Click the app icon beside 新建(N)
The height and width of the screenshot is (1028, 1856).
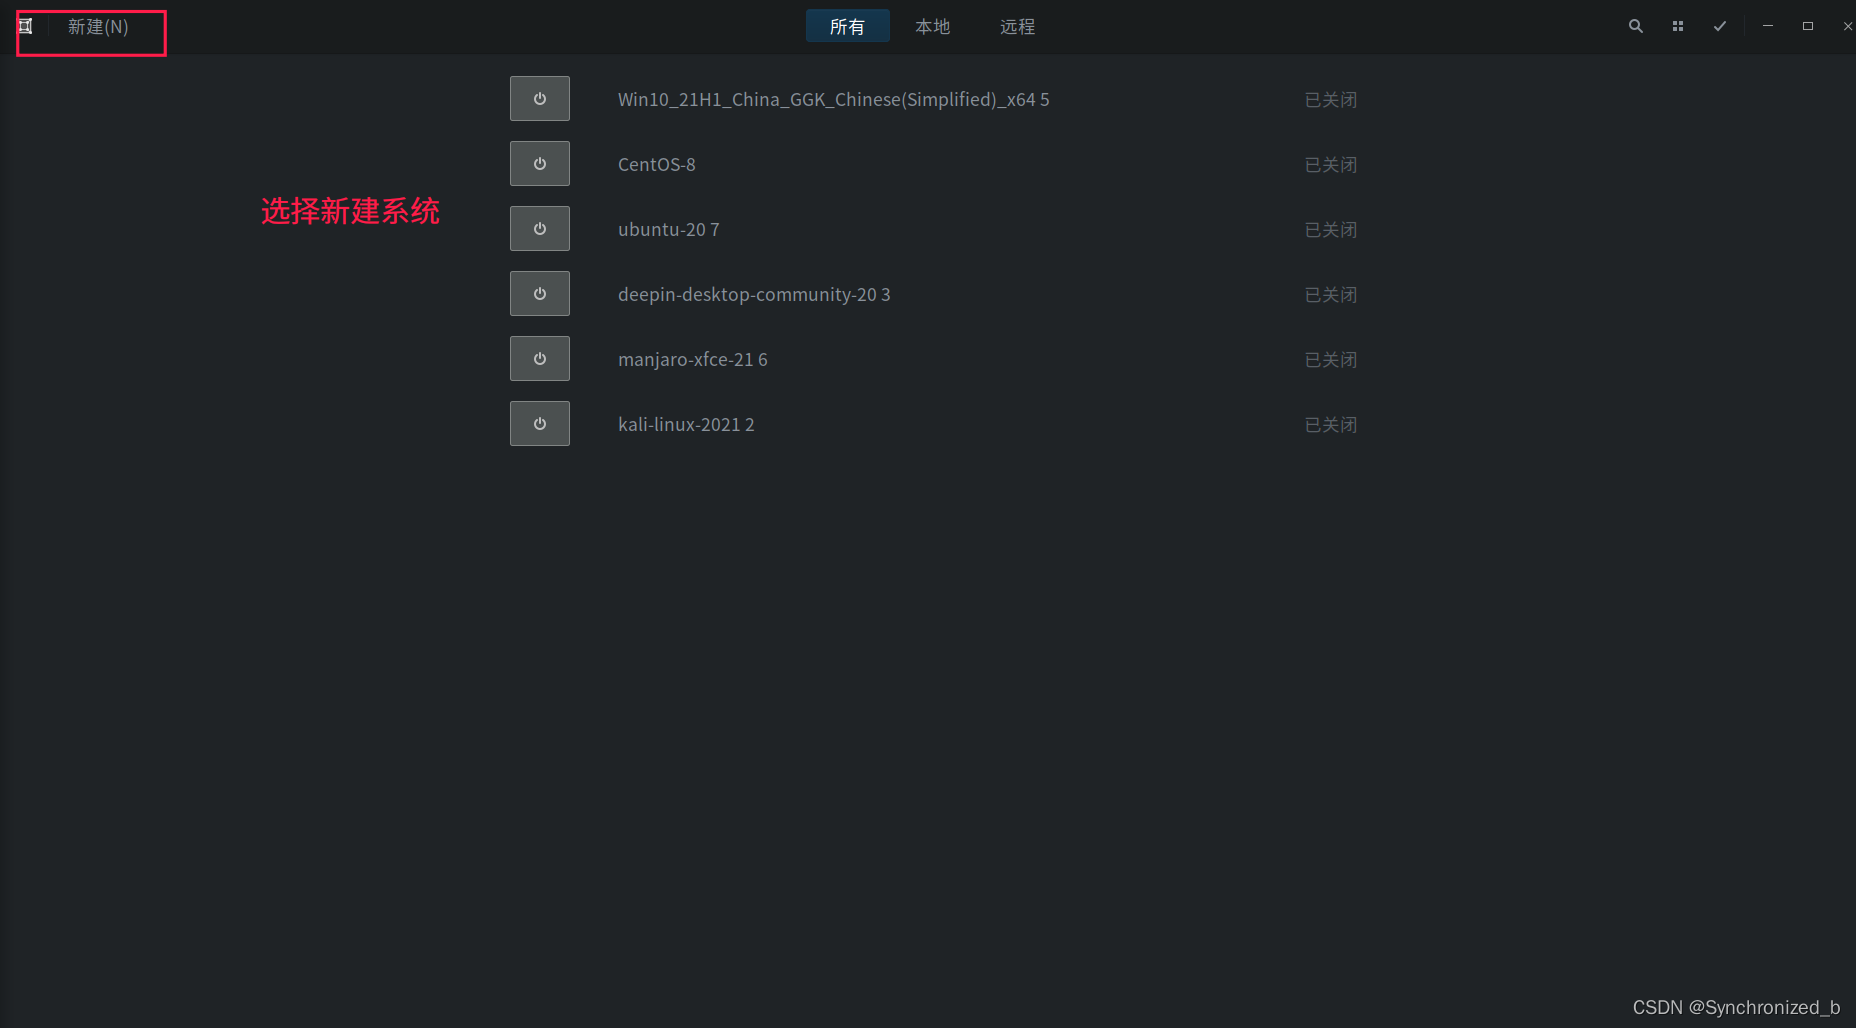[26, 27]
